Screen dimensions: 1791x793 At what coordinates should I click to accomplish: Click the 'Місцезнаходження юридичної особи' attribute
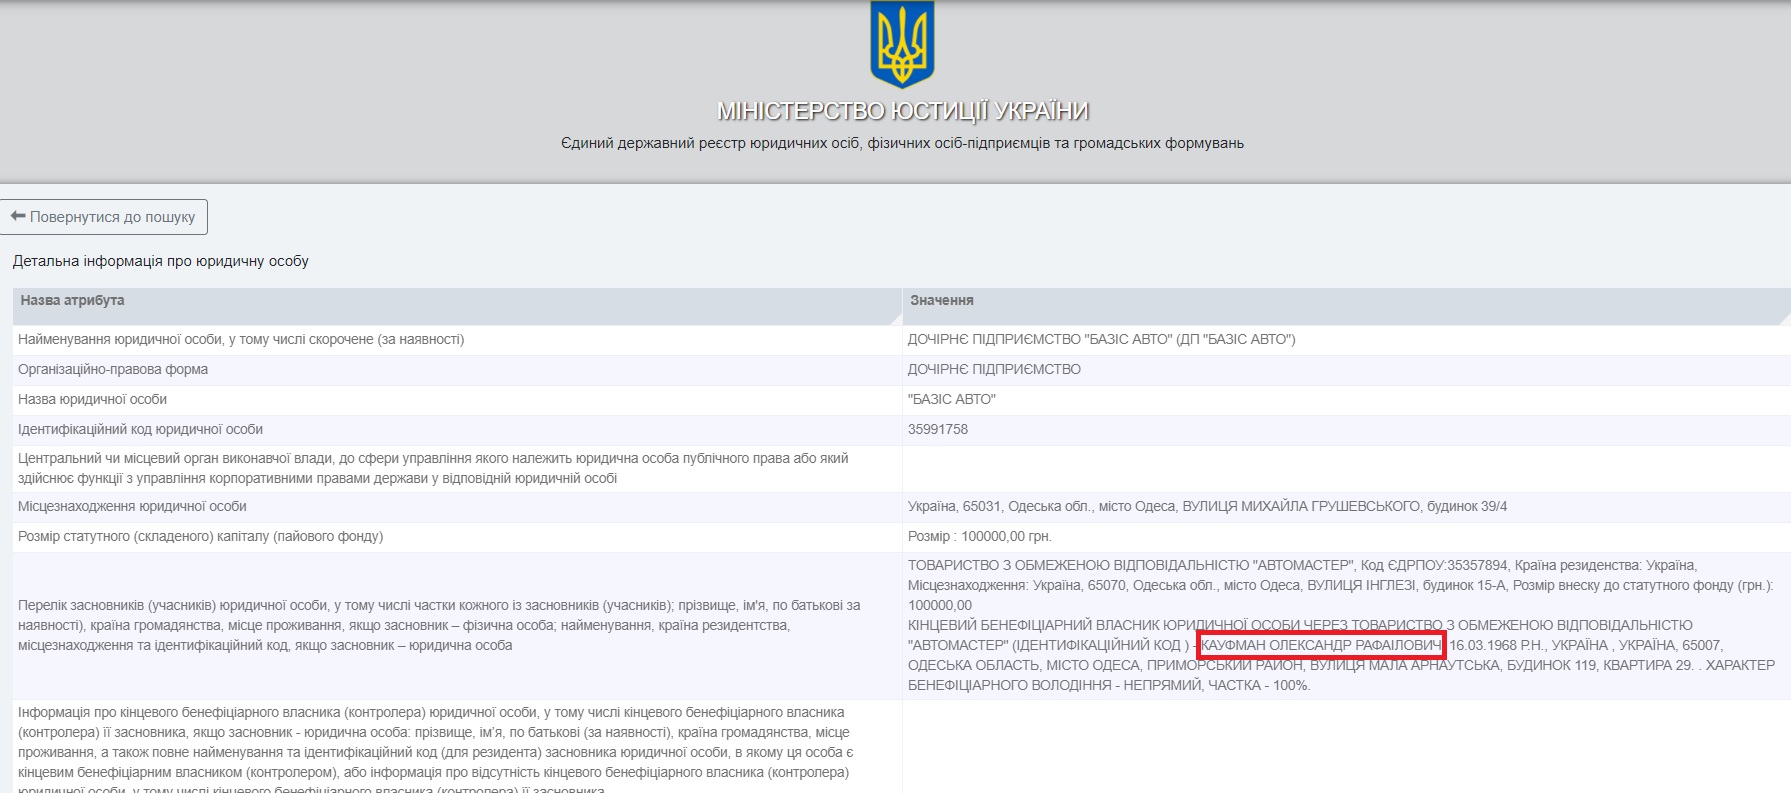pyautogui.click(x=132, y=507)
